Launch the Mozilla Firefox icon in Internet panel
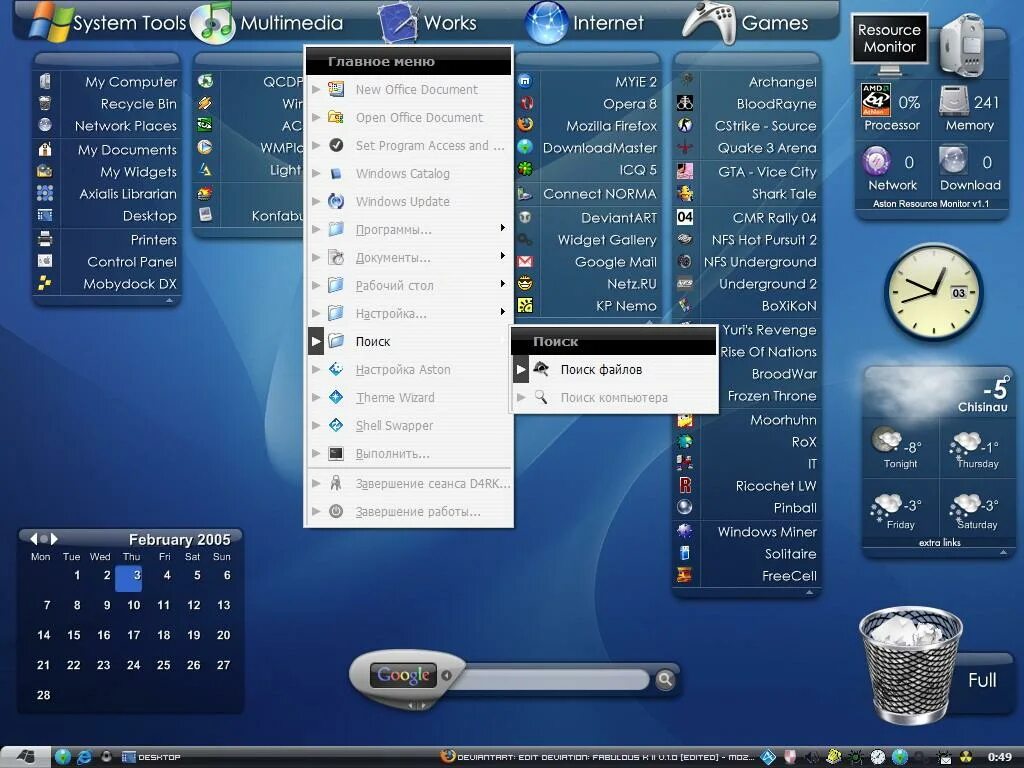The width and height of the screenshot is (1024, 768). coord(526,125)
